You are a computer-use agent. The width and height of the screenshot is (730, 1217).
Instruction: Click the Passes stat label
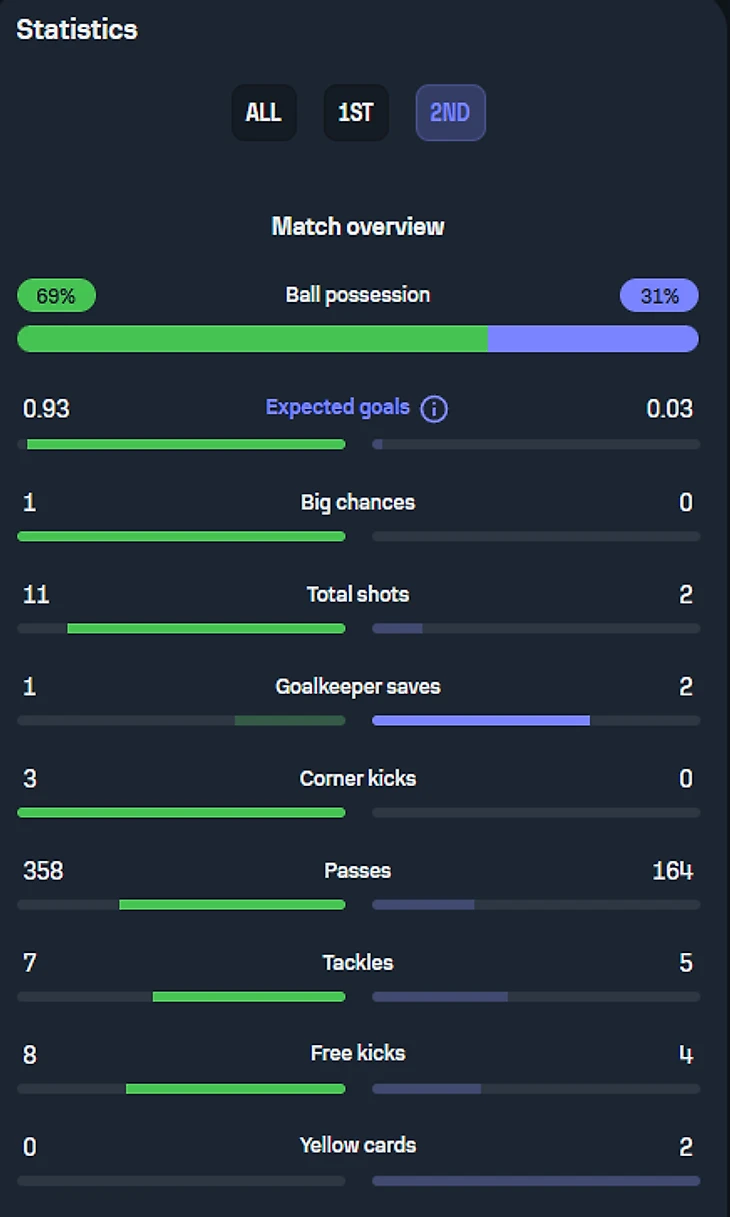click(358, 871)
